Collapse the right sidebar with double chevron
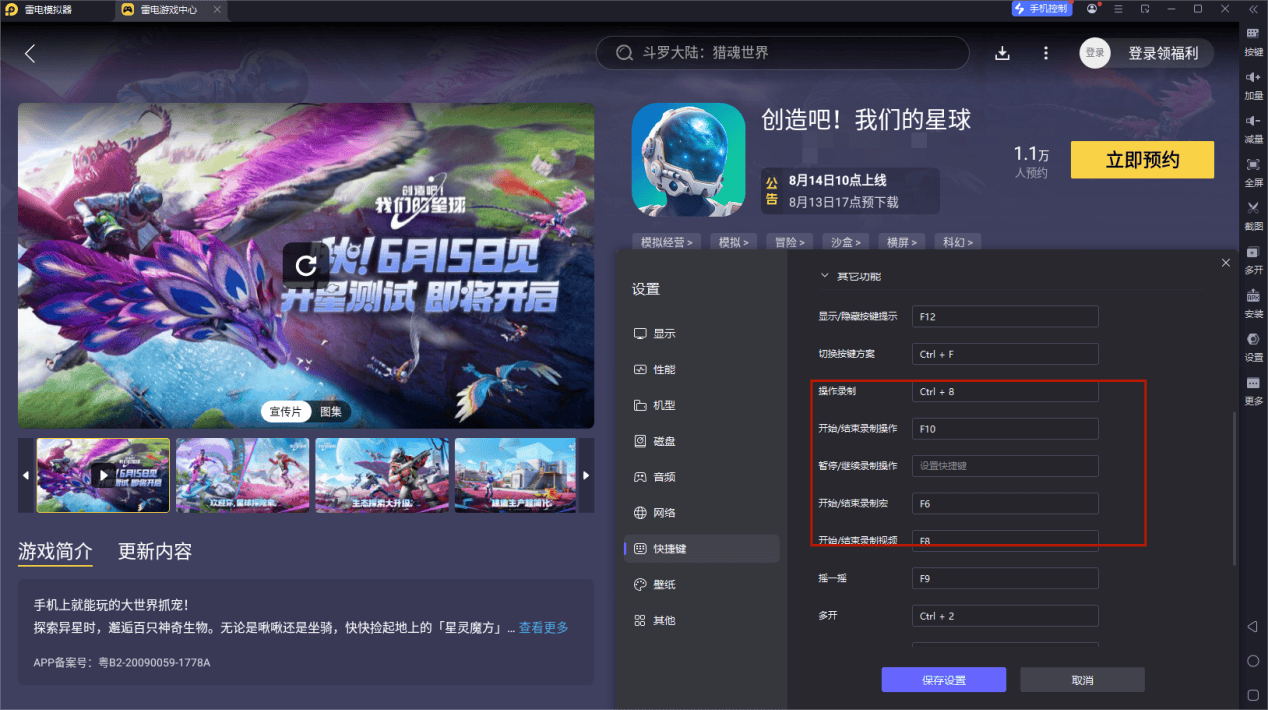This screenshot has width=1268, height=710. pos(1253,9)
